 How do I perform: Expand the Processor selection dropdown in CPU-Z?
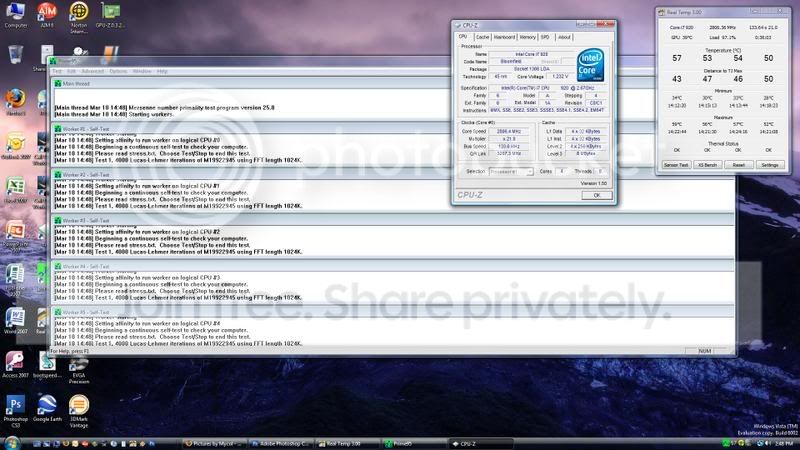511,171
